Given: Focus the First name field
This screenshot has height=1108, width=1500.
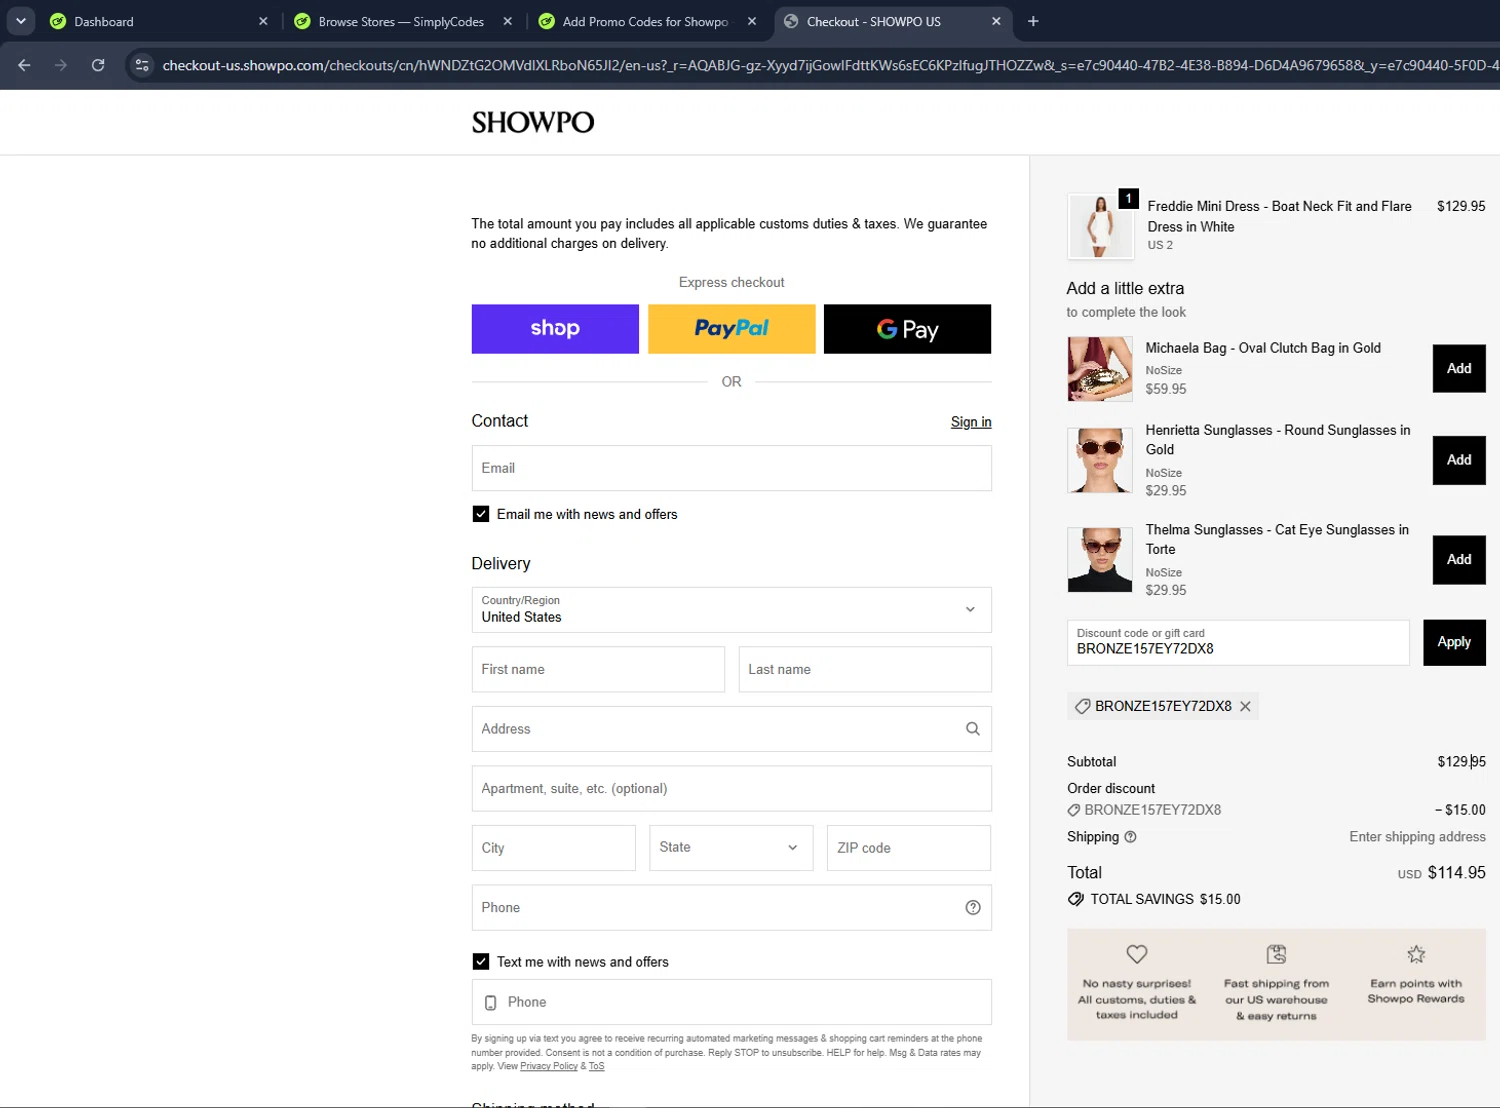Looking at the screenshot, I should (598, 669).
